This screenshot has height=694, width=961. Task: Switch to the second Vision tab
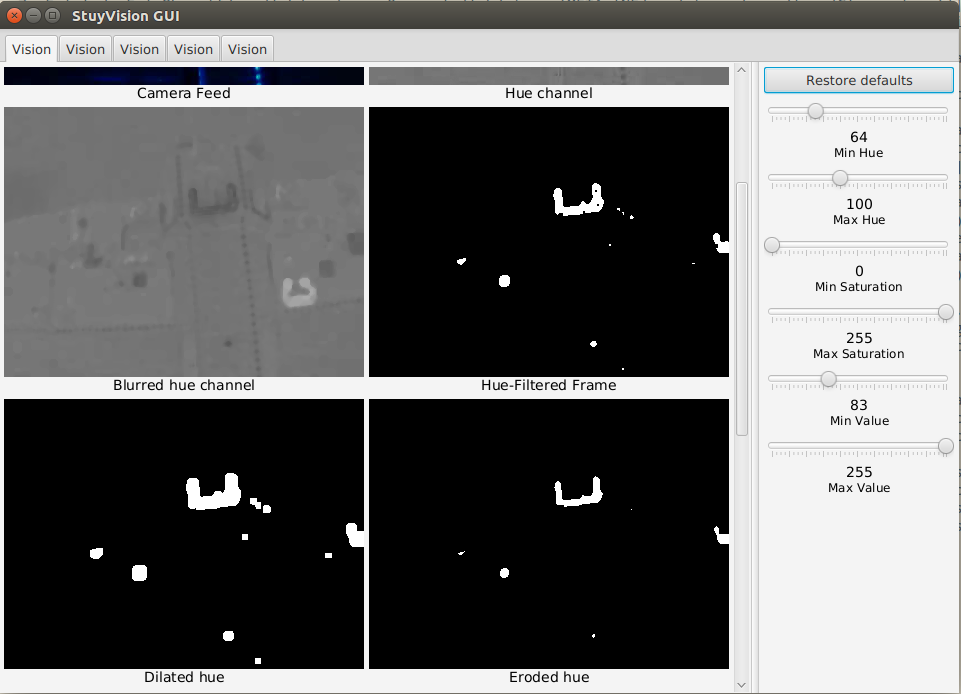(85, 49)
